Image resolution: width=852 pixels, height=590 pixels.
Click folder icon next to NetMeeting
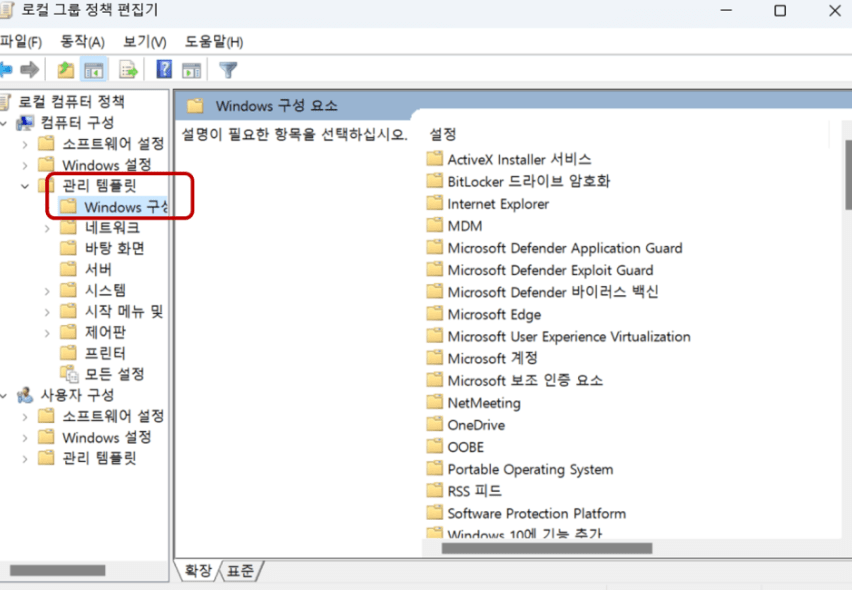click(435, 402)
